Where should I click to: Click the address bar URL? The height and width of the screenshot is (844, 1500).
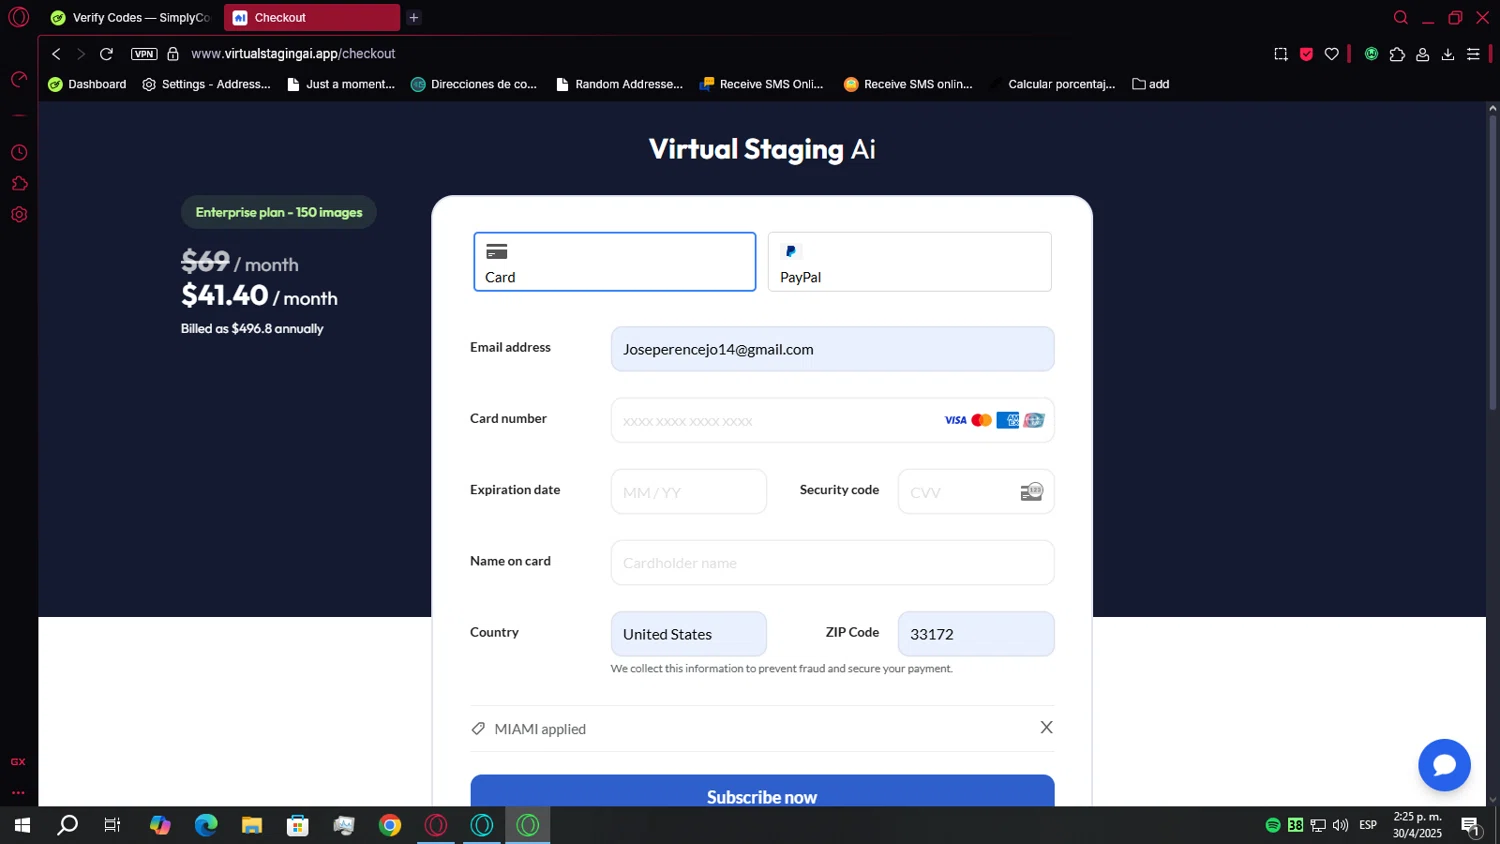pos(293,54)
